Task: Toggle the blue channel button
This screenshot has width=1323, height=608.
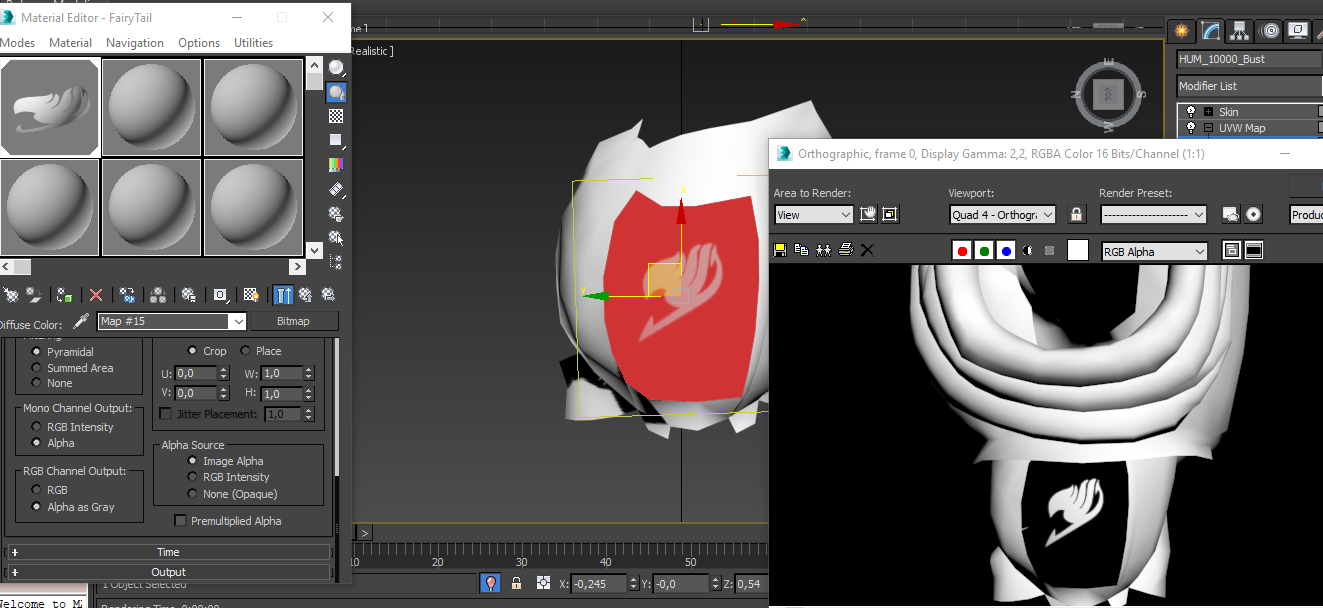Action: point(1006,251)
